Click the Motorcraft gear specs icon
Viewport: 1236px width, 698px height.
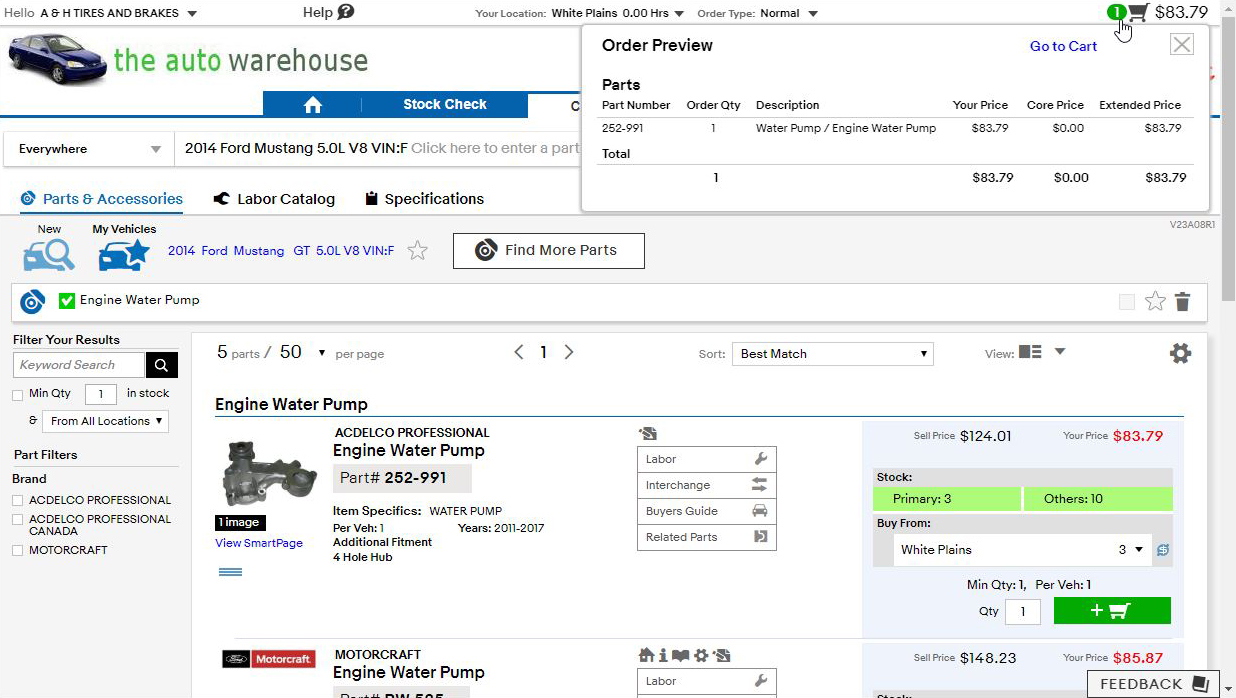[x=701, y=655]
